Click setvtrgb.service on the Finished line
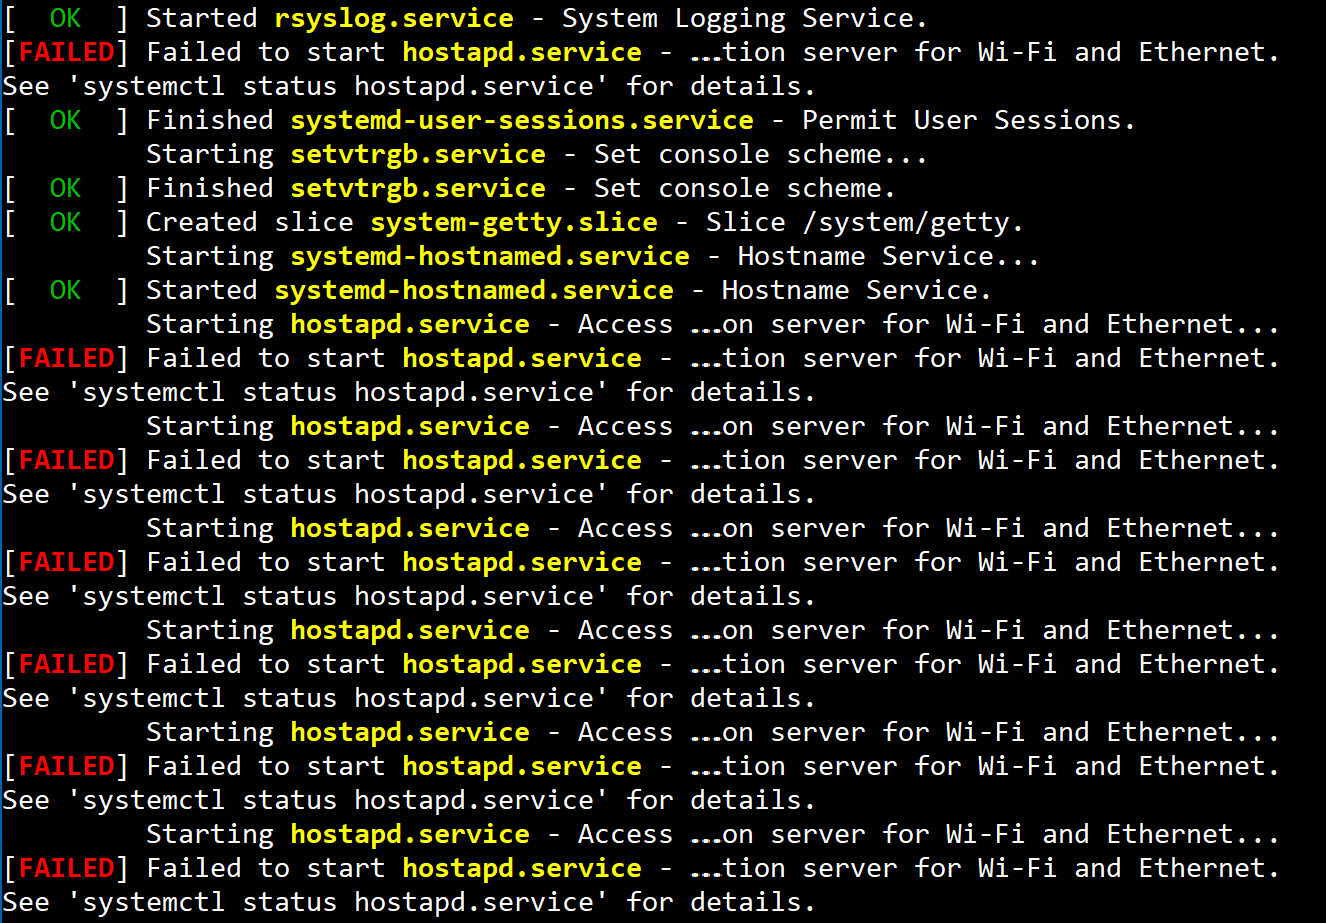1326x923 pixels. [418, 188]
